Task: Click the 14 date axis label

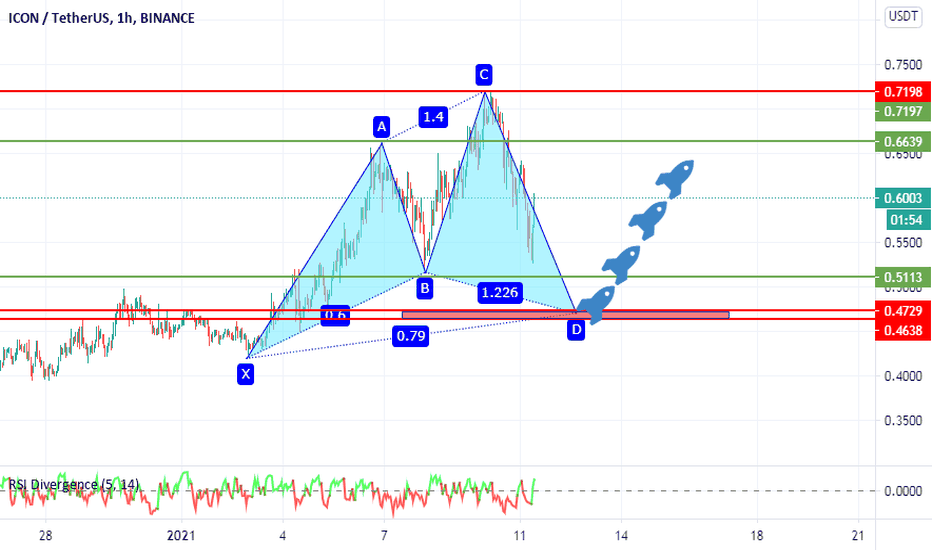Action: [x=621, y=536]
